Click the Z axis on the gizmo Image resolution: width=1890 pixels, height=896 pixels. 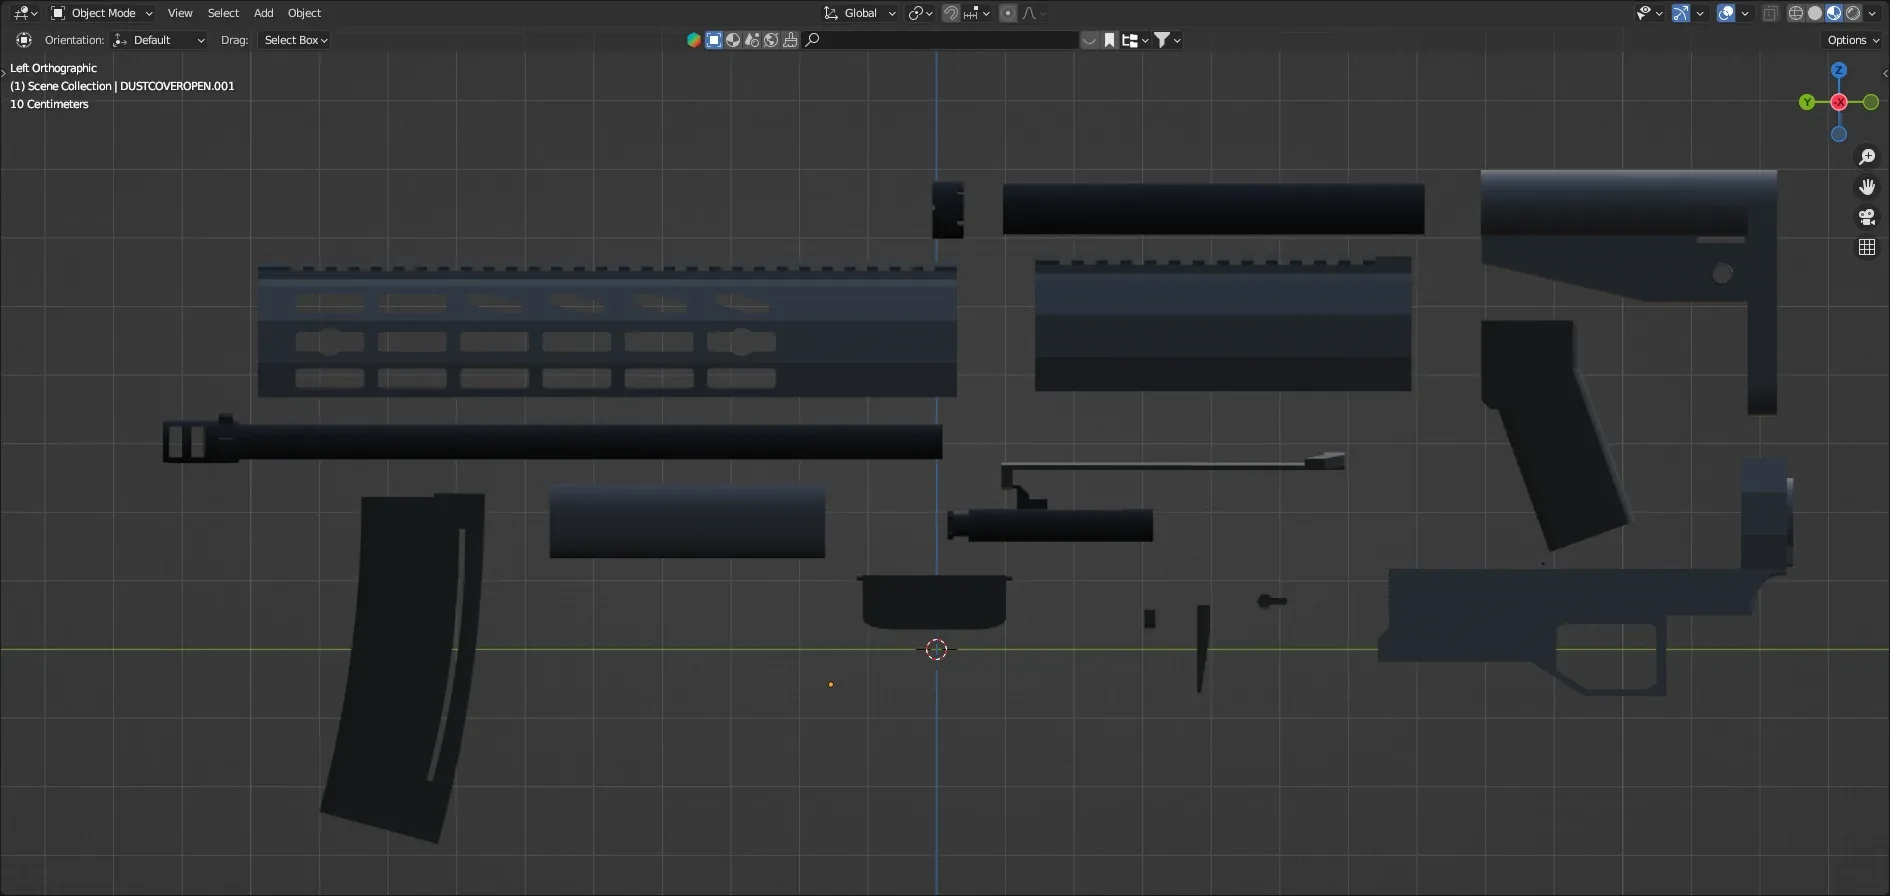coord(1838,71)
